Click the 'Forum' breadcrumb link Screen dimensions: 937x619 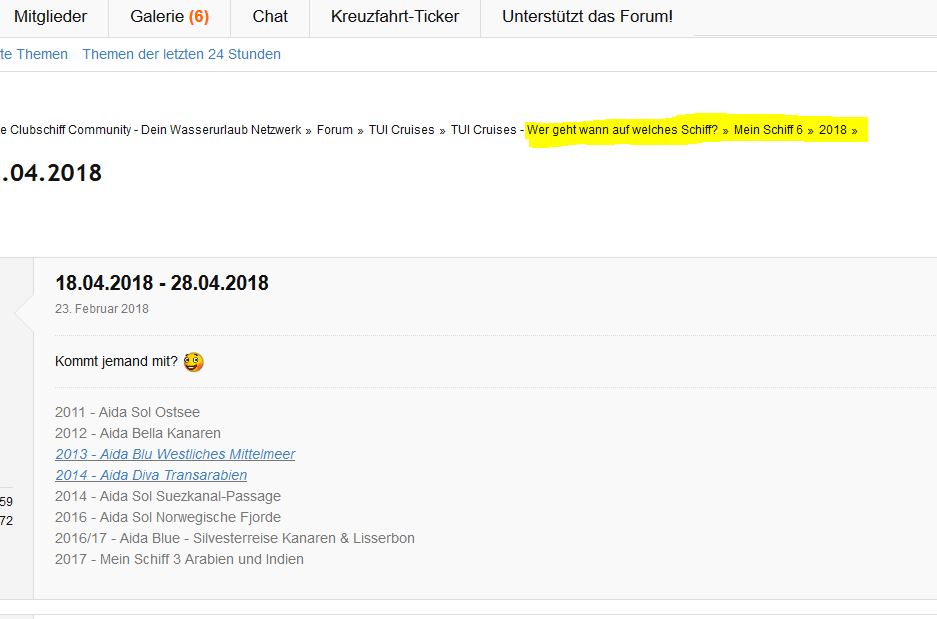click(x=335, y=130)
